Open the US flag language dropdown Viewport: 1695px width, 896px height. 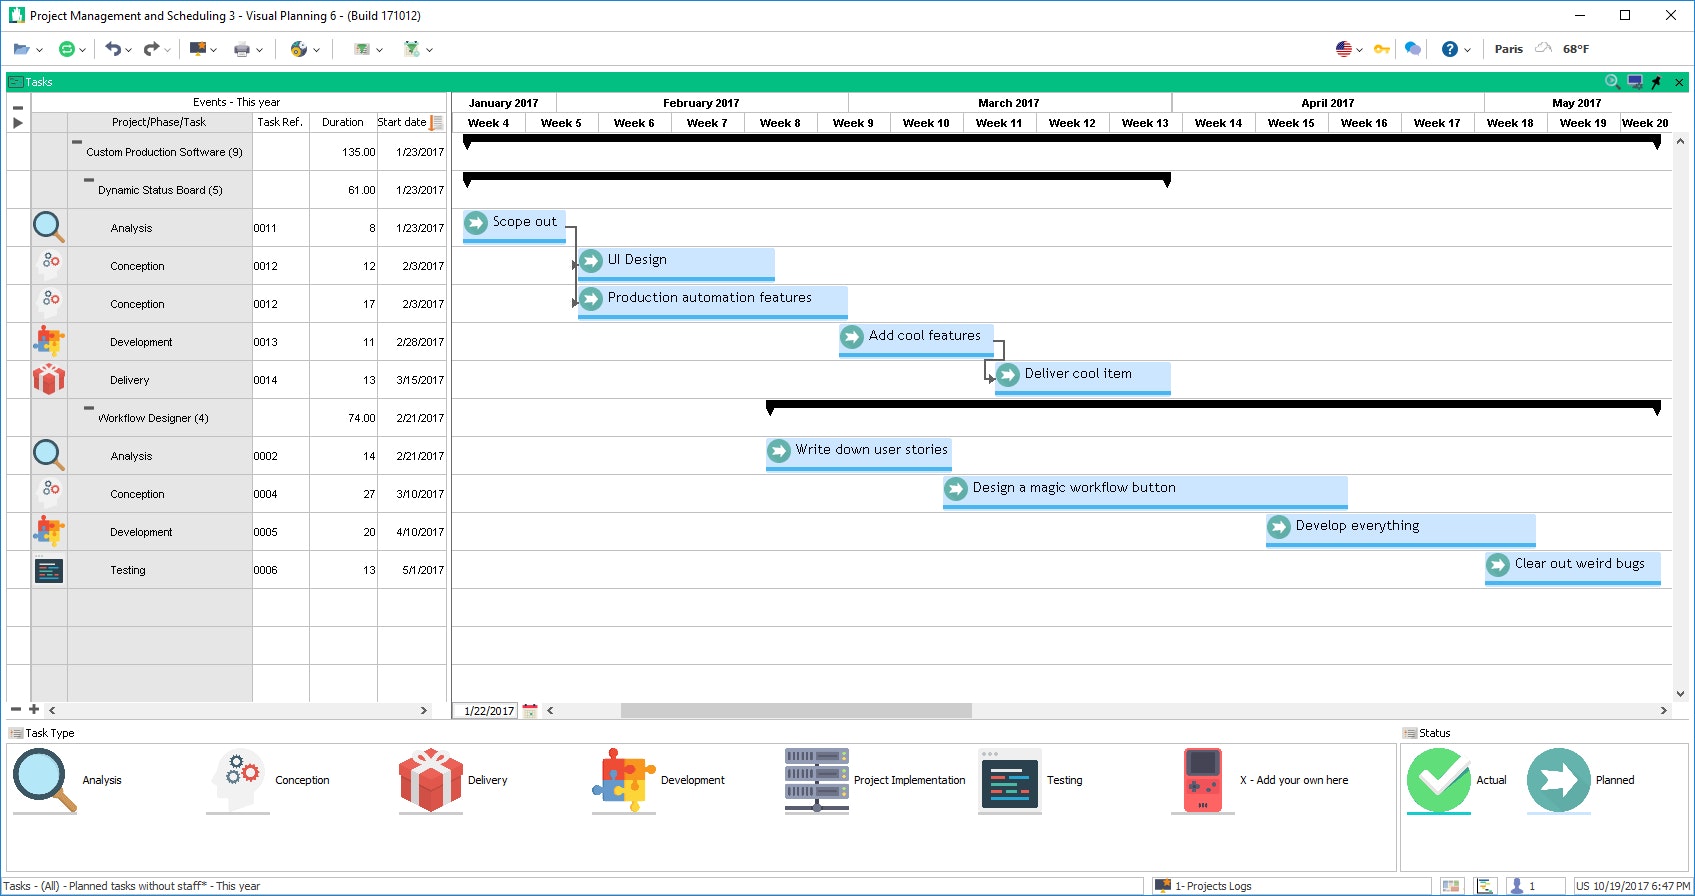[x=1349, y=49]
